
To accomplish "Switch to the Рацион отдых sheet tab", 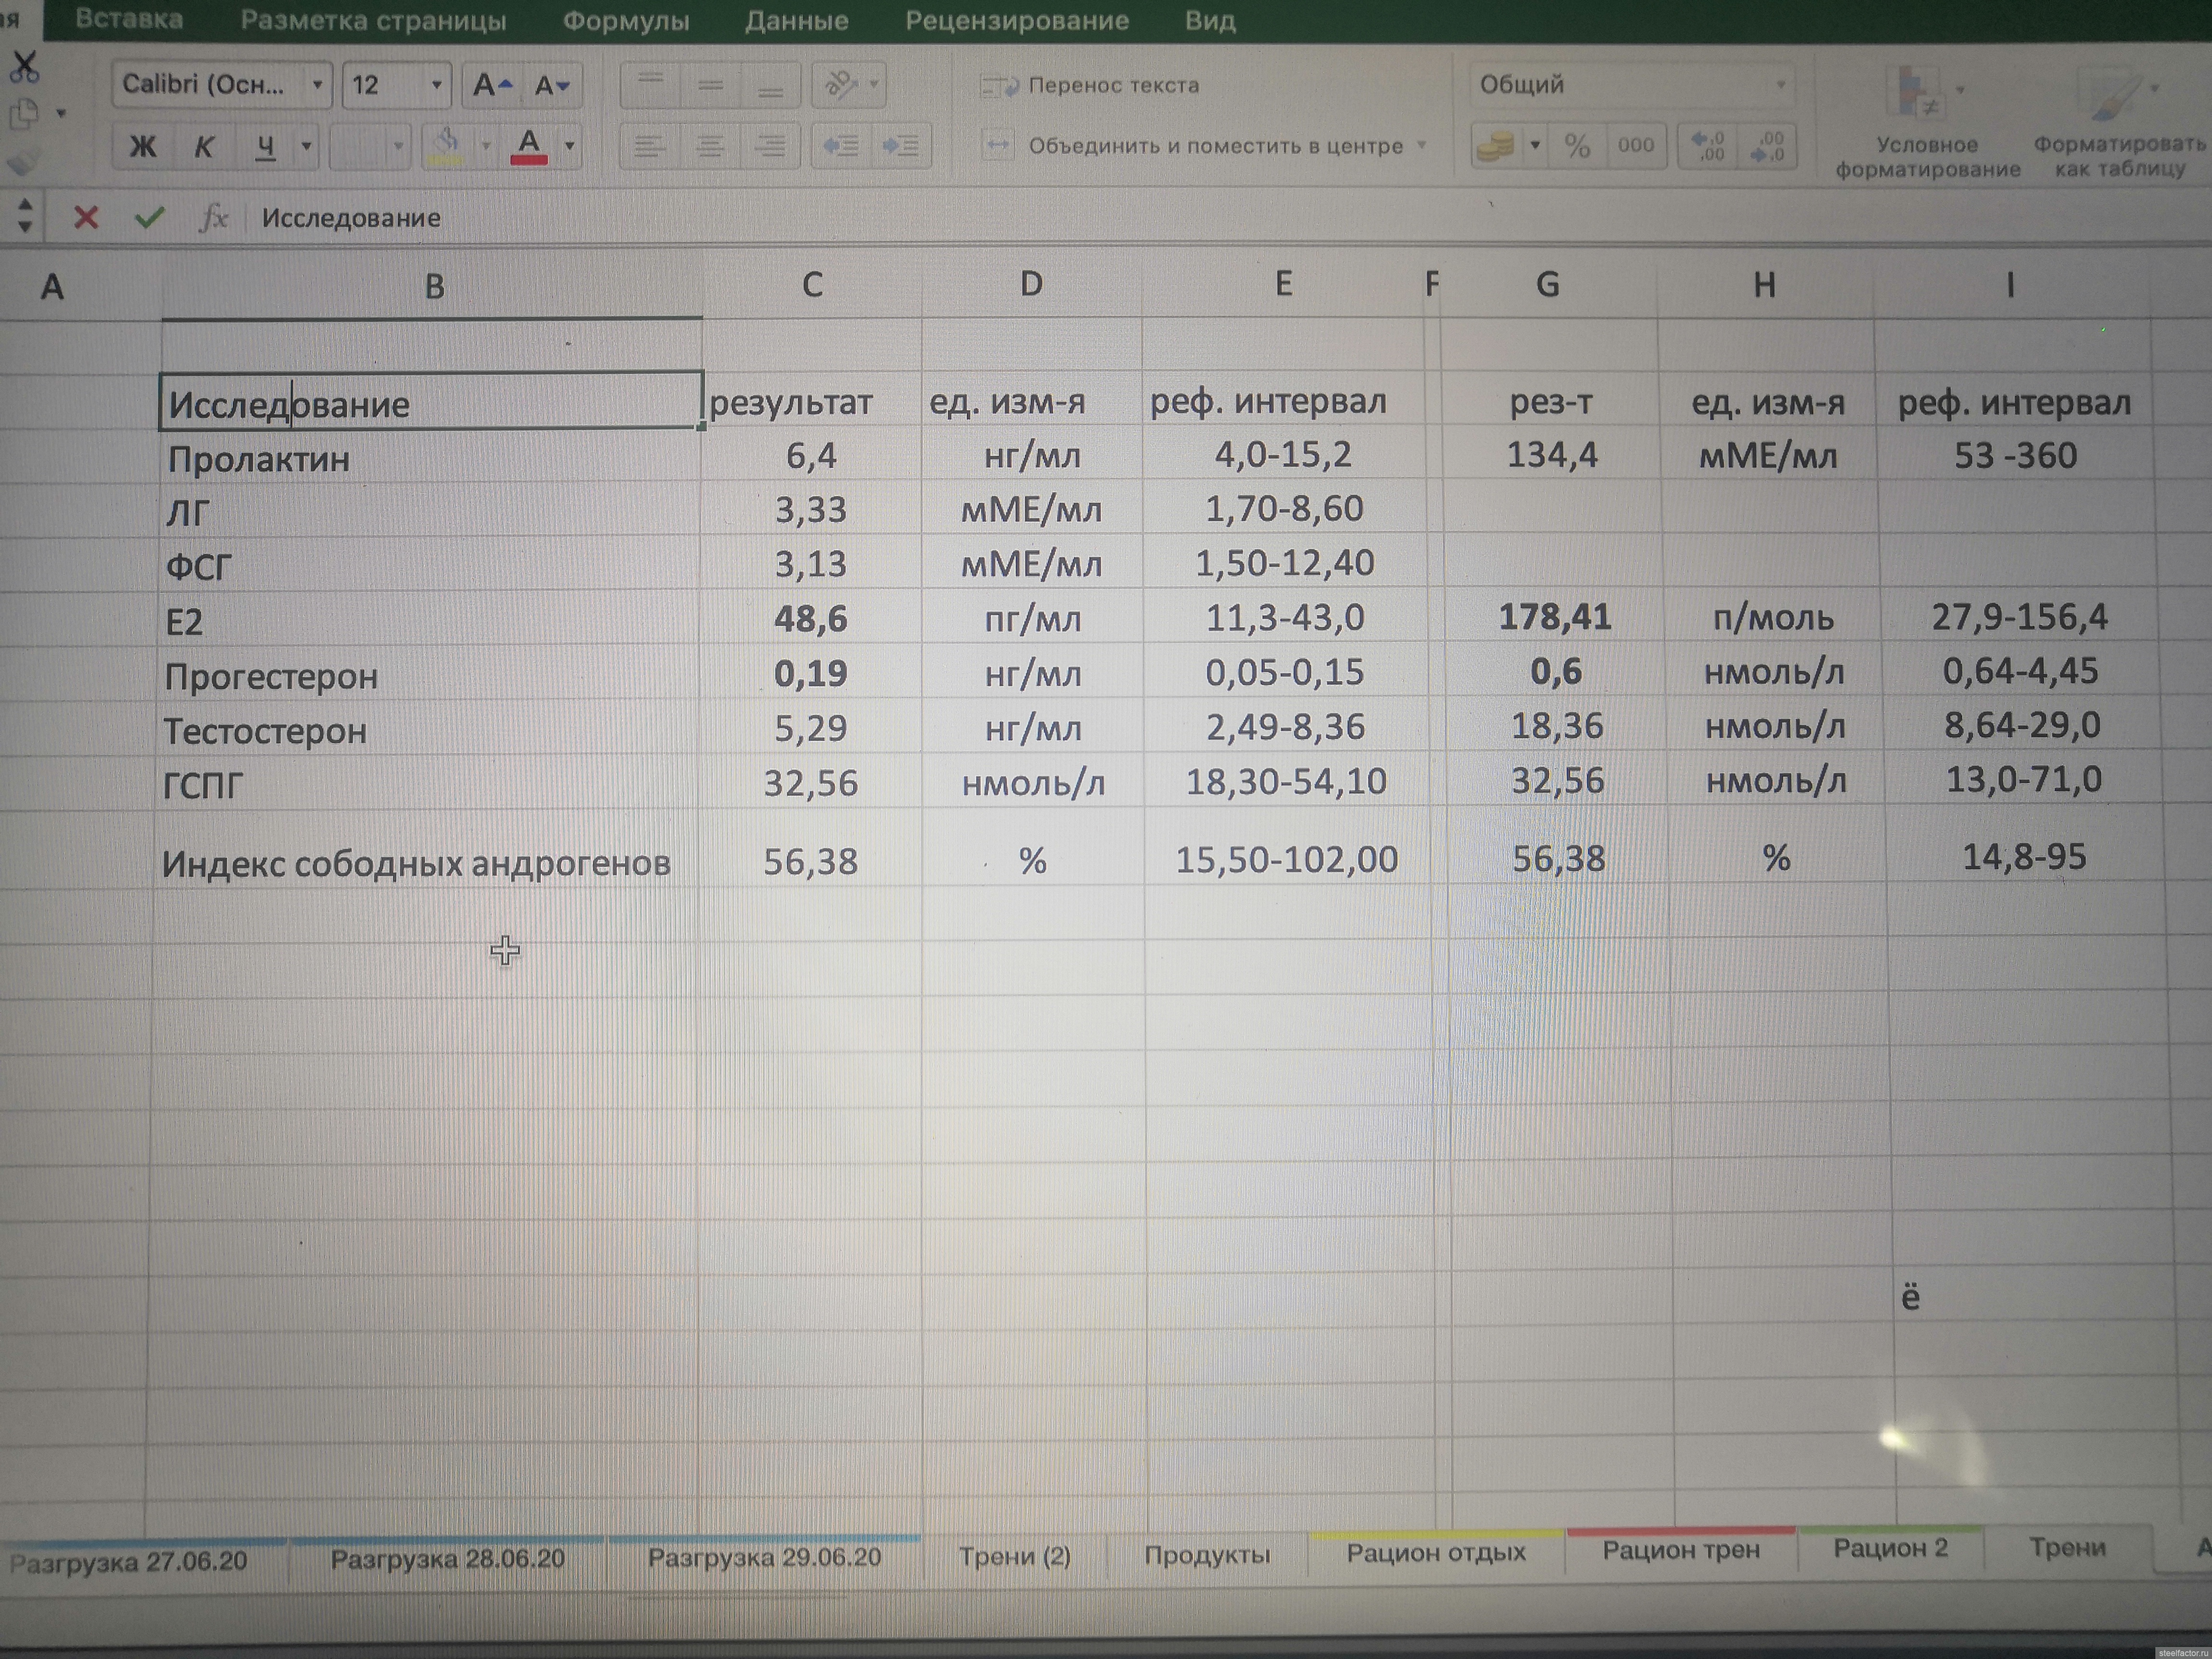I will (1435, 1553).
